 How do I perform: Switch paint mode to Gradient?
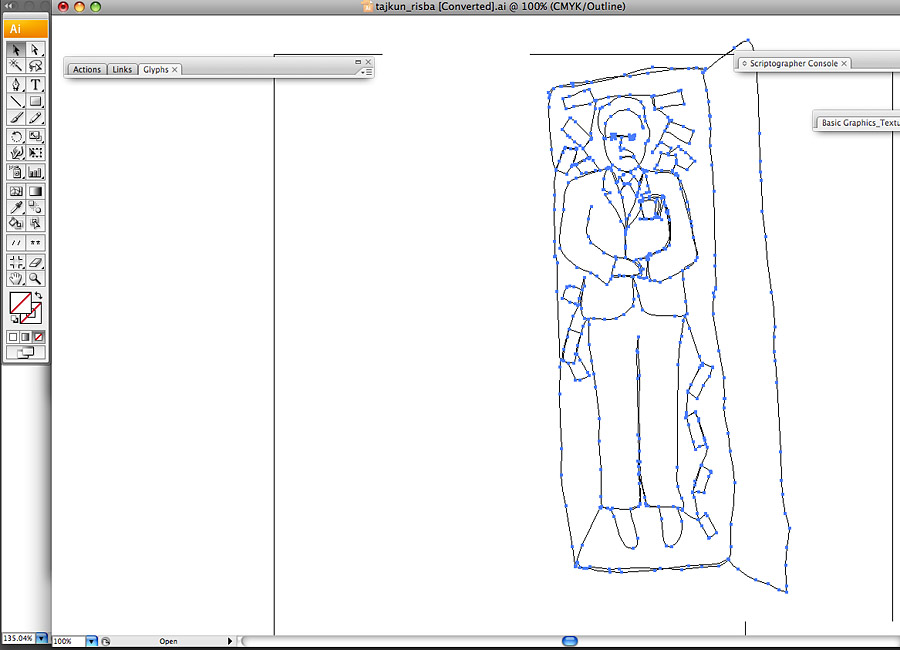point(26,337)
